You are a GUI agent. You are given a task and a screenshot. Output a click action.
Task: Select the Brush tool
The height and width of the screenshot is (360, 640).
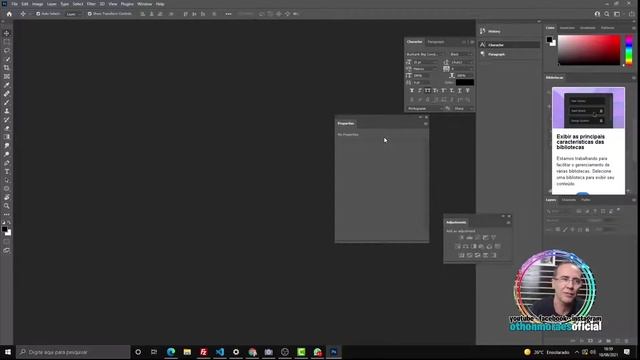pyautogui.click(x=7, y=102)
